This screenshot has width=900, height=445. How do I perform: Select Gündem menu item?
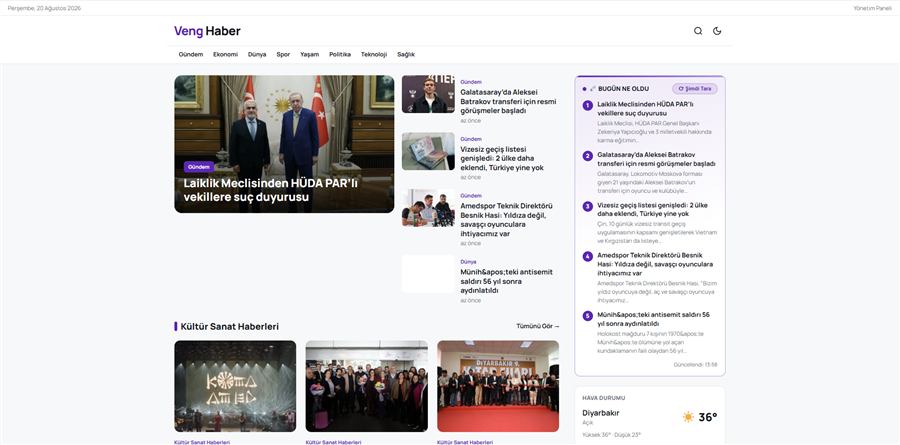[x=191, y=55]
